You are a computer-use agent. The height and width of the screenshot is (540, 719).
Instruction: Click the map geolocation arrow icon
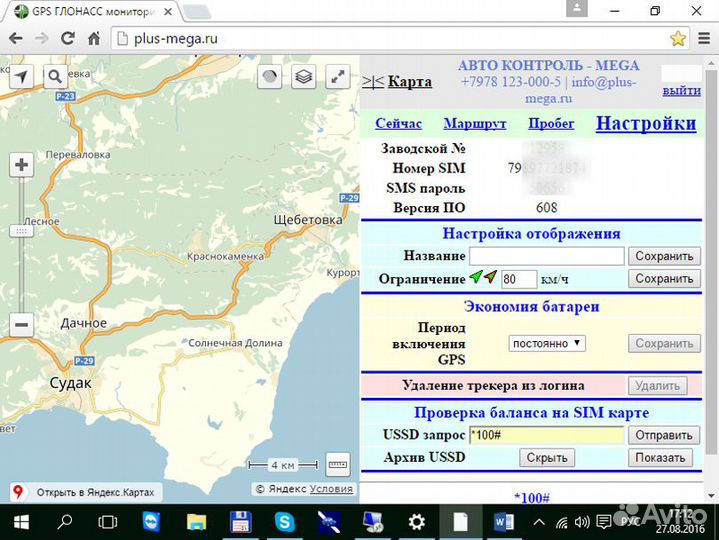(22, 77)
